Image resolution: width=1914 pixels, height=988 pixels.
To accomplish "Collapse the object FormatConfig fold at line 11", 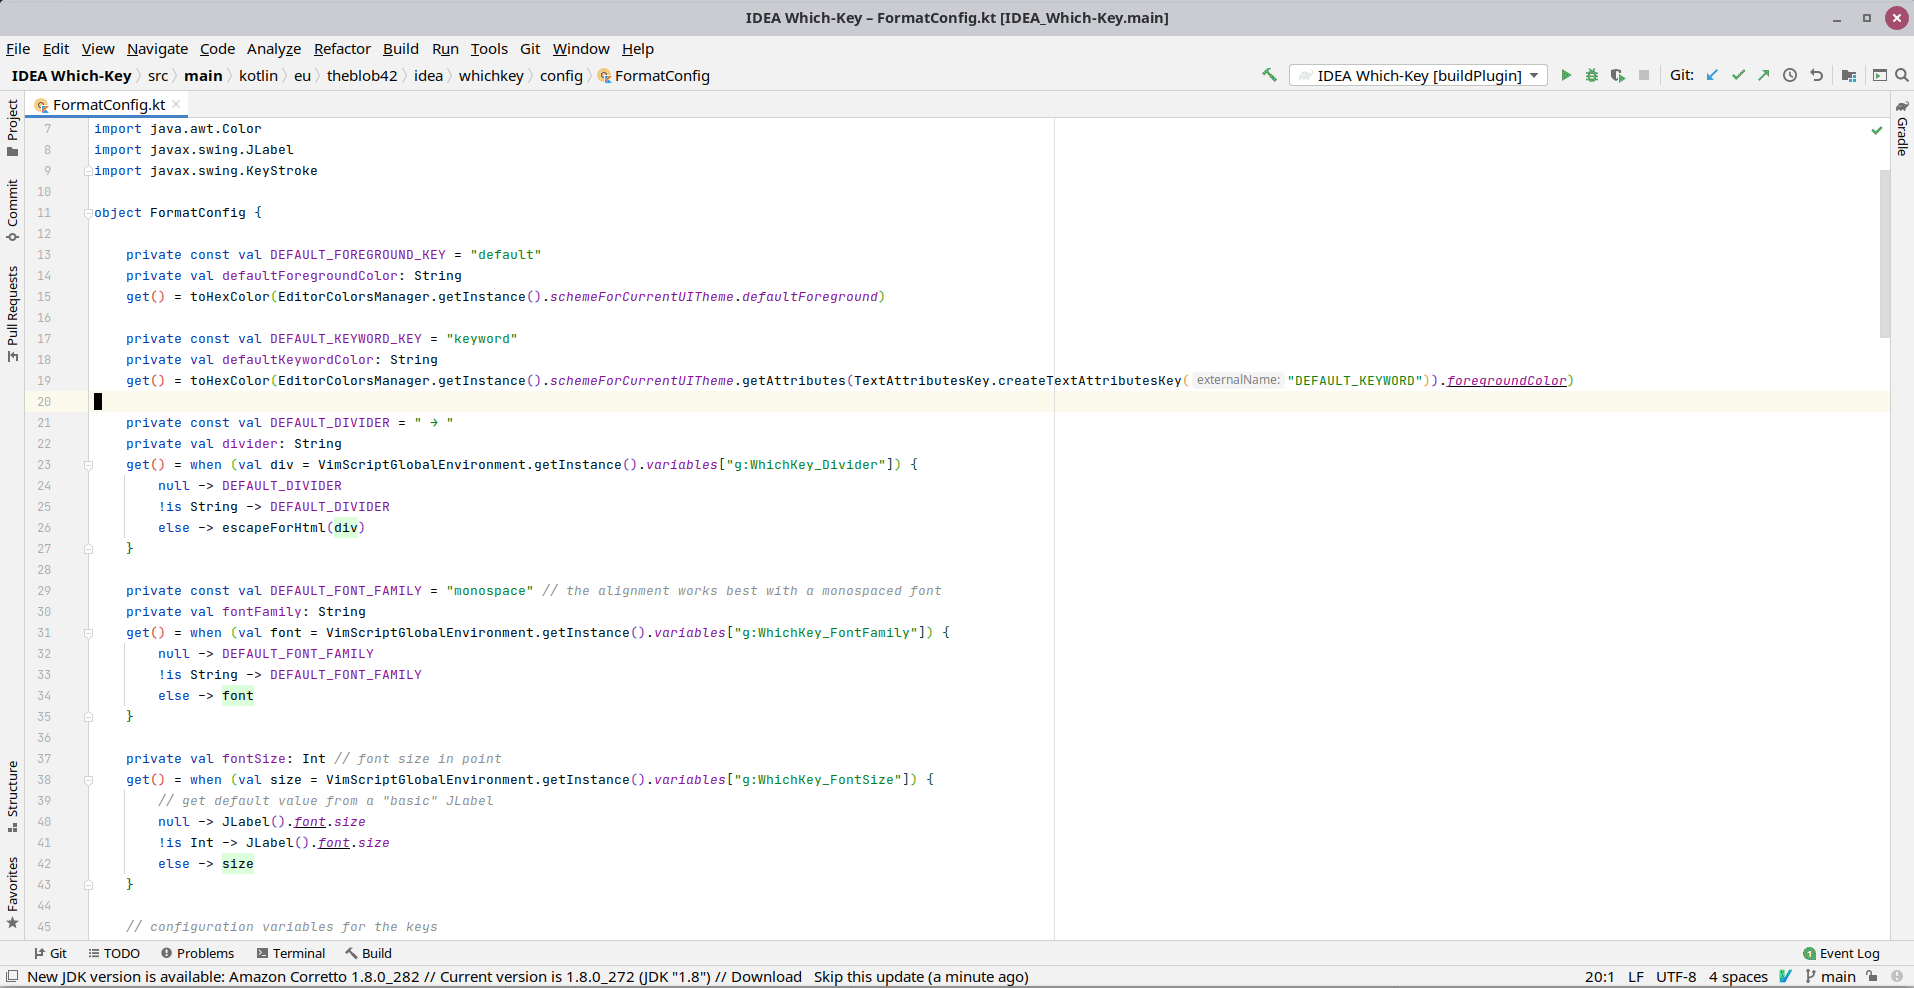I will [x=89, y=213].
